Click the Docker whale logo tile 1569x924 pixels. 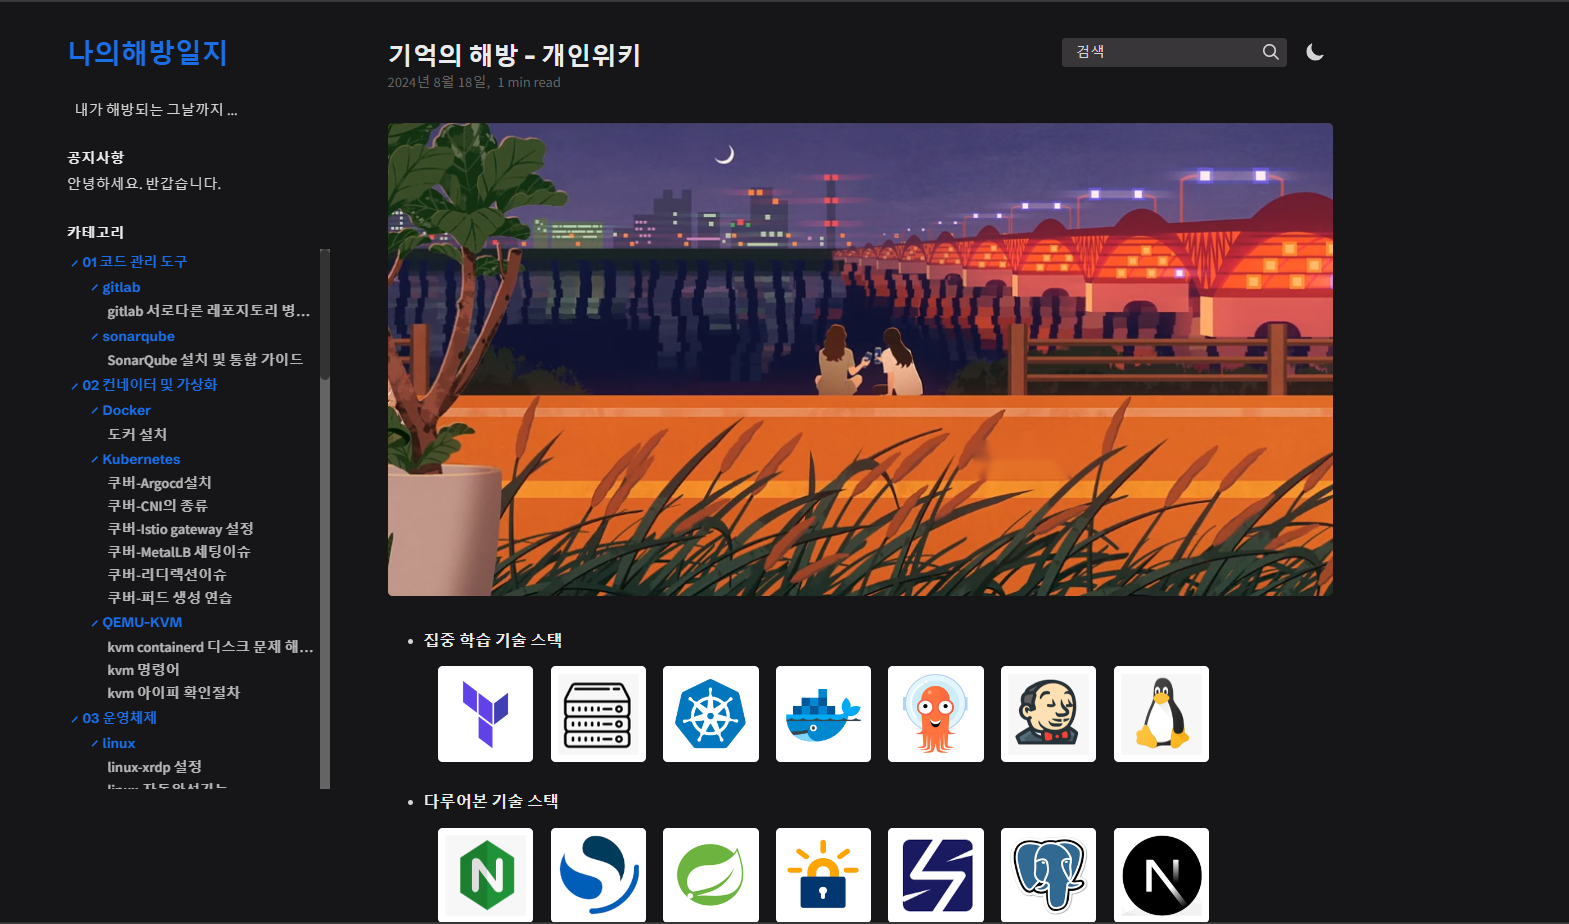[x=823, y=714]
